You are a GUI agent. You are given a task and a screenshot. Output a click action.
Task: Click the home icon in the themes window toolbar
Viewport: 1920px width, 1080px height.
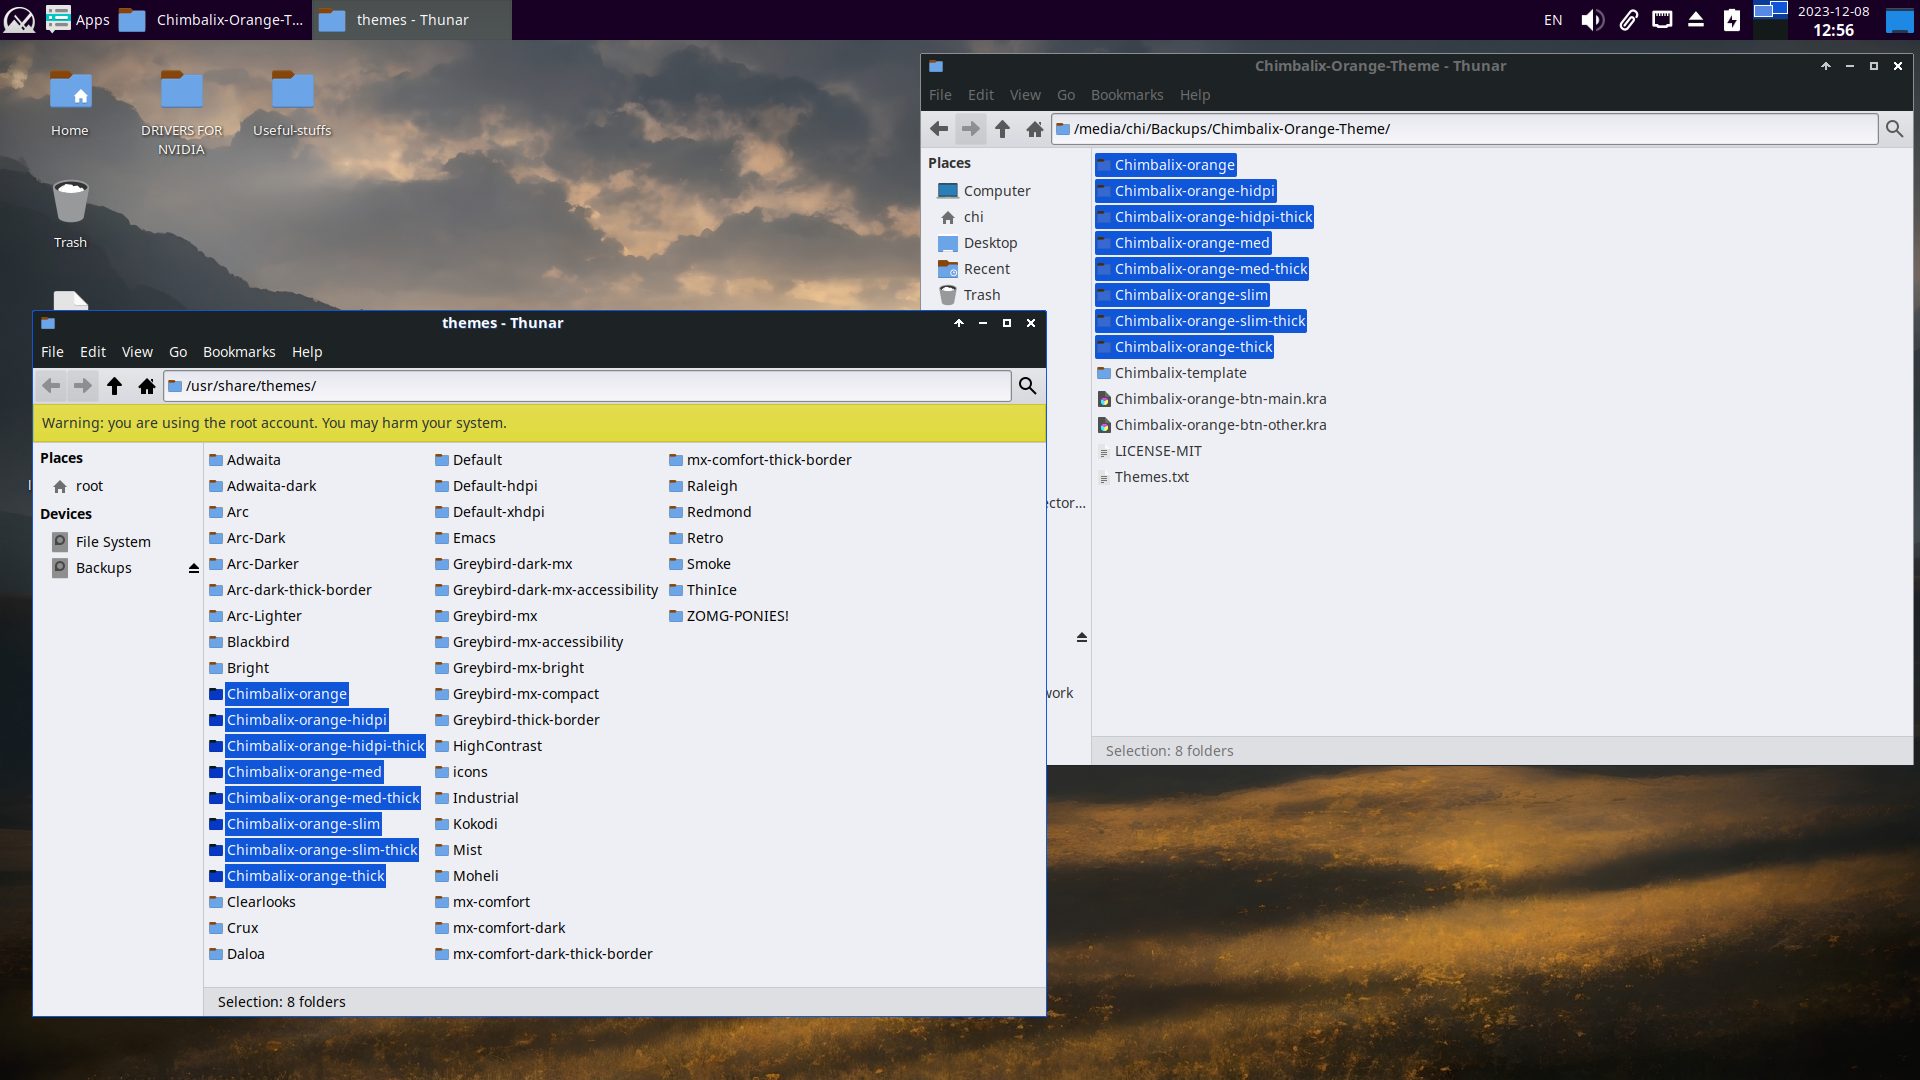click(147, 386)
